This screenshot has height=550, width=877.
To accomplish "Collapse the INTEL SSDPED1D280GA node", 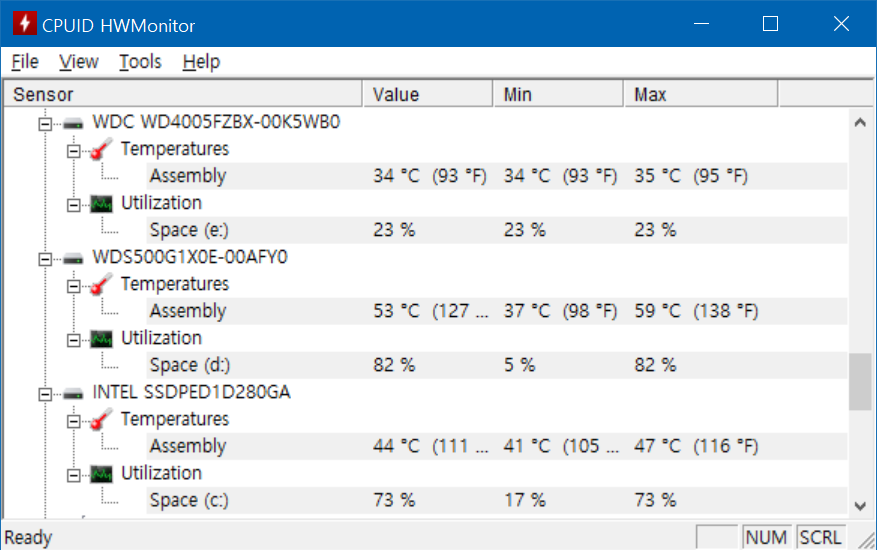I will (x=45, y=394).
